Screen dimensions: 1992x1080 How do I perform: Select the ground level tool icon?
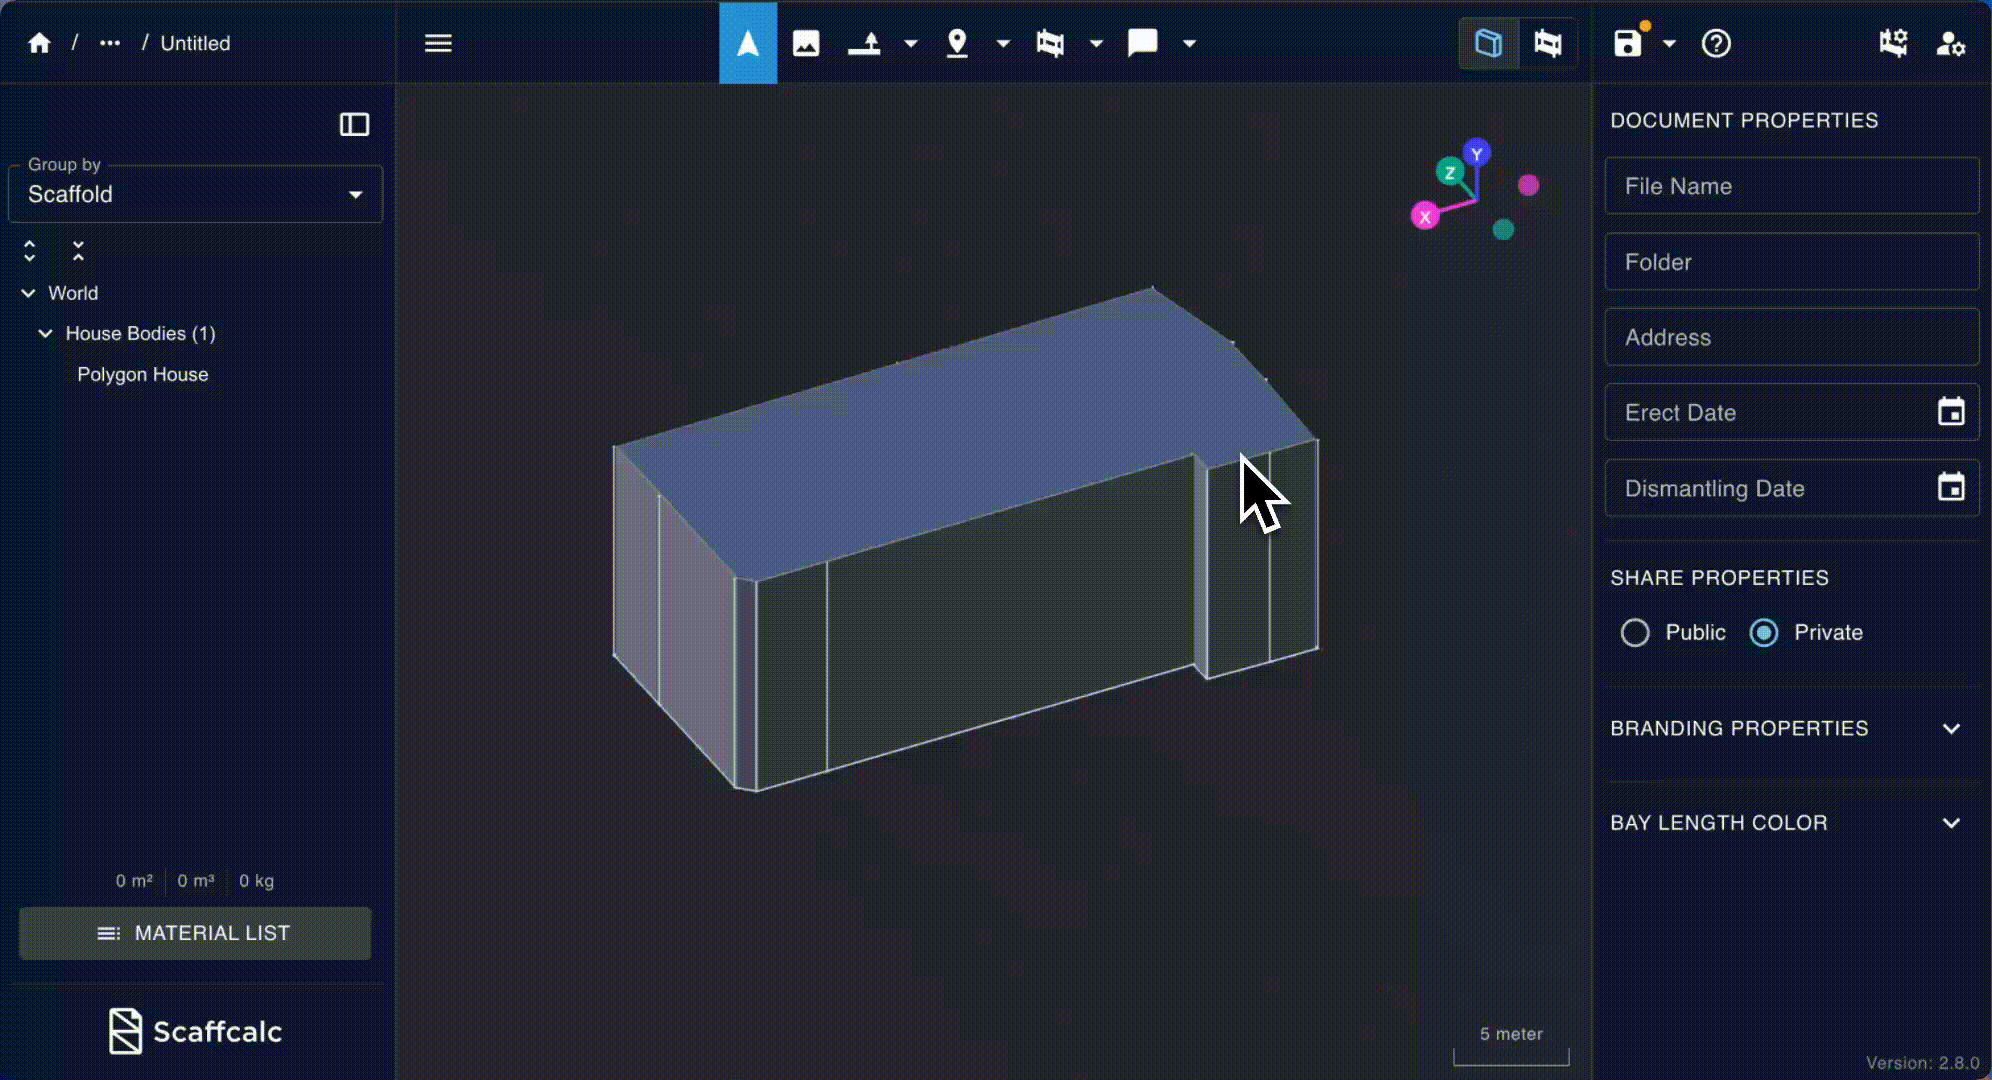pyautogui.click(x=865, y=43)
